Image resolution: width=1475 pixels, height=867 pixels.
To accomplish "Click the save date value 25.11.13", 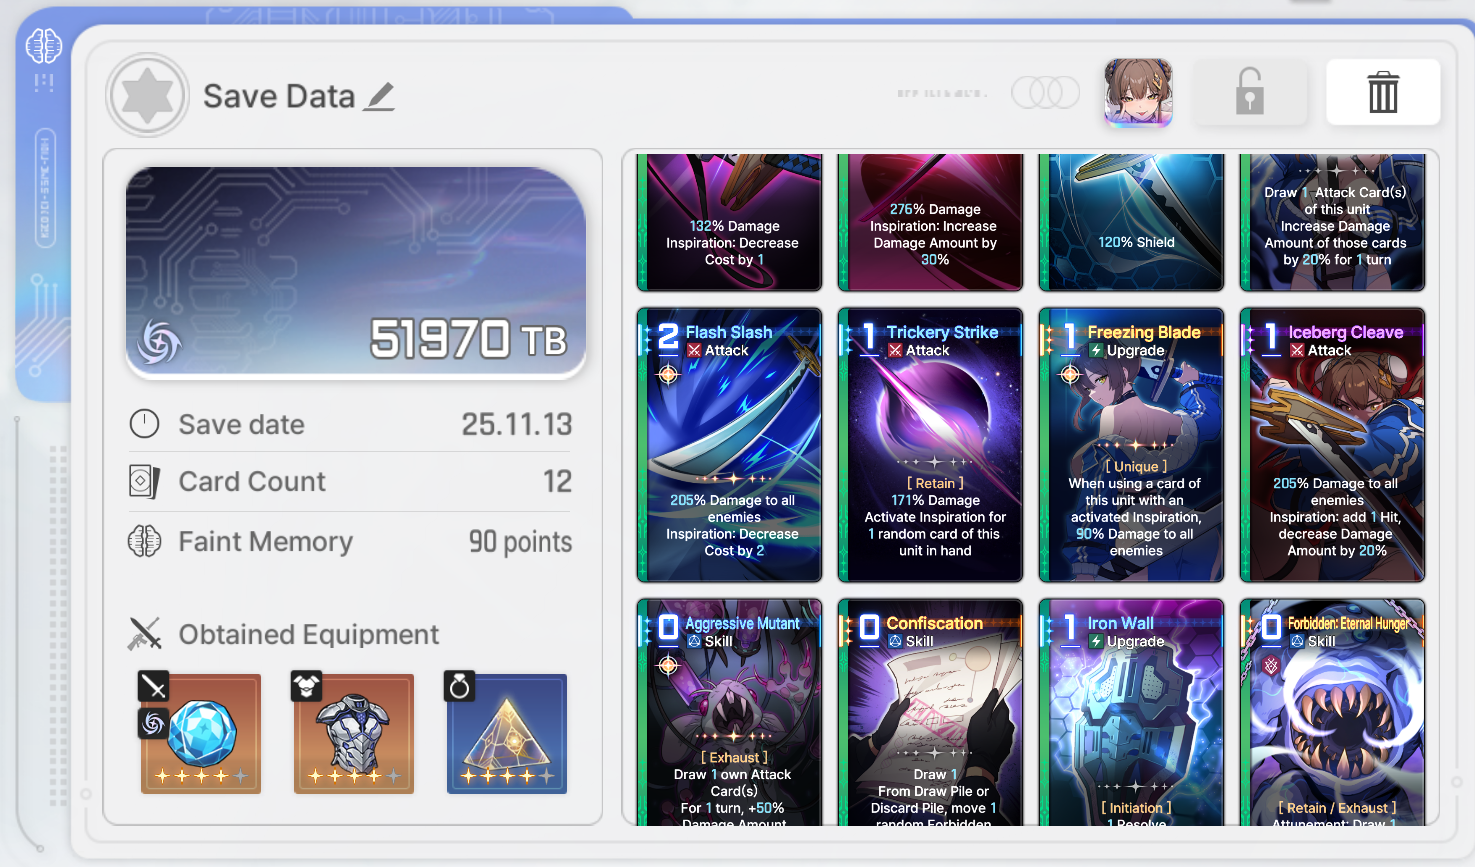I will point(517,424).
